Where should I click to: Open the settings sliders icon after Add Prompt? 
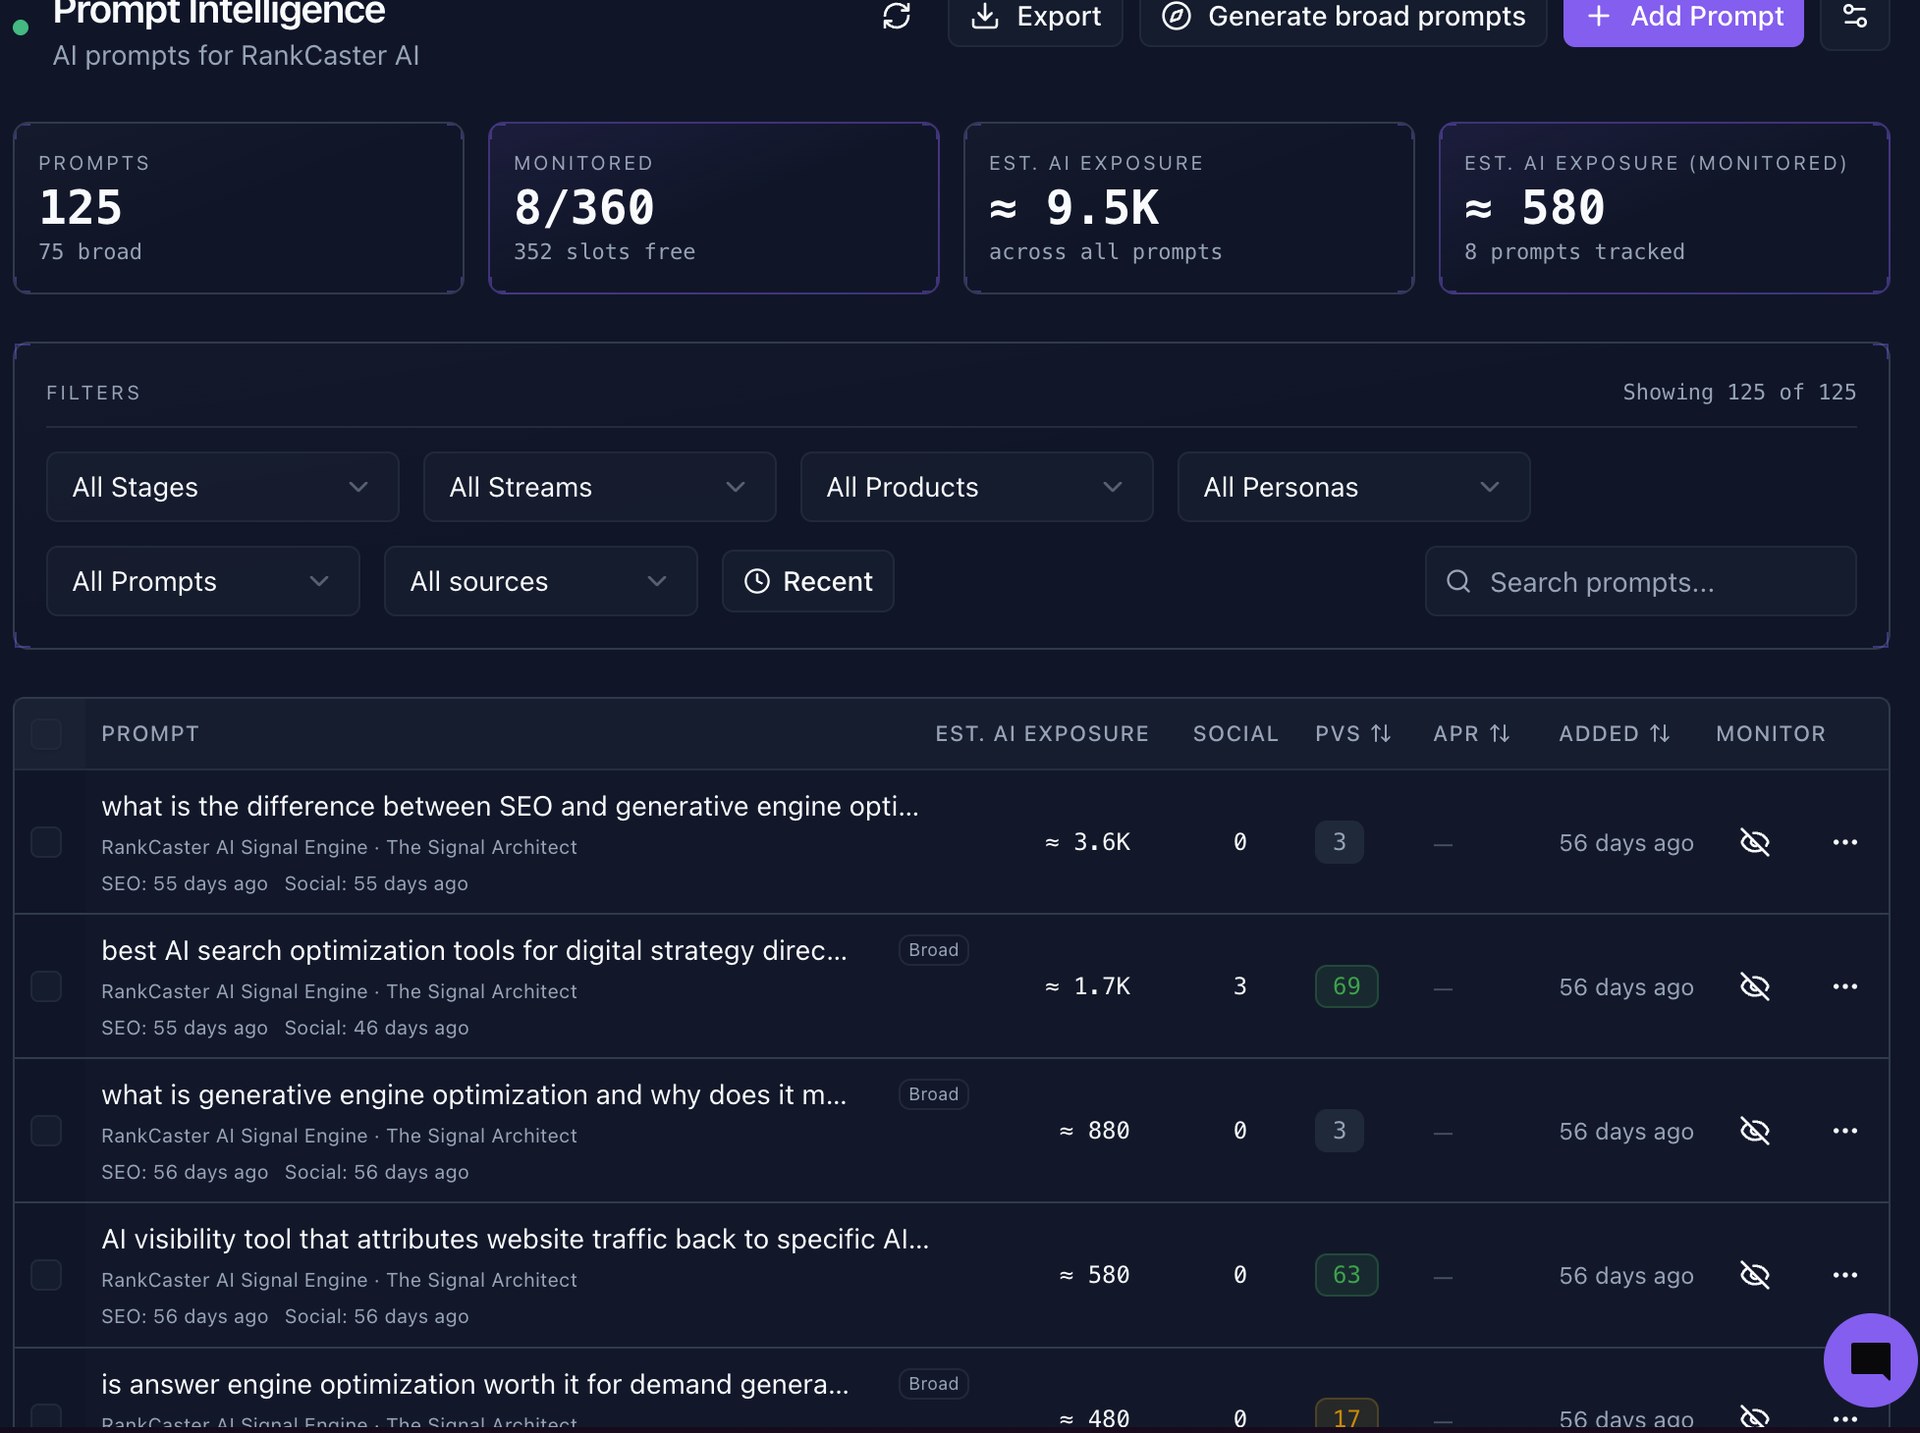tap(1854, 16)
